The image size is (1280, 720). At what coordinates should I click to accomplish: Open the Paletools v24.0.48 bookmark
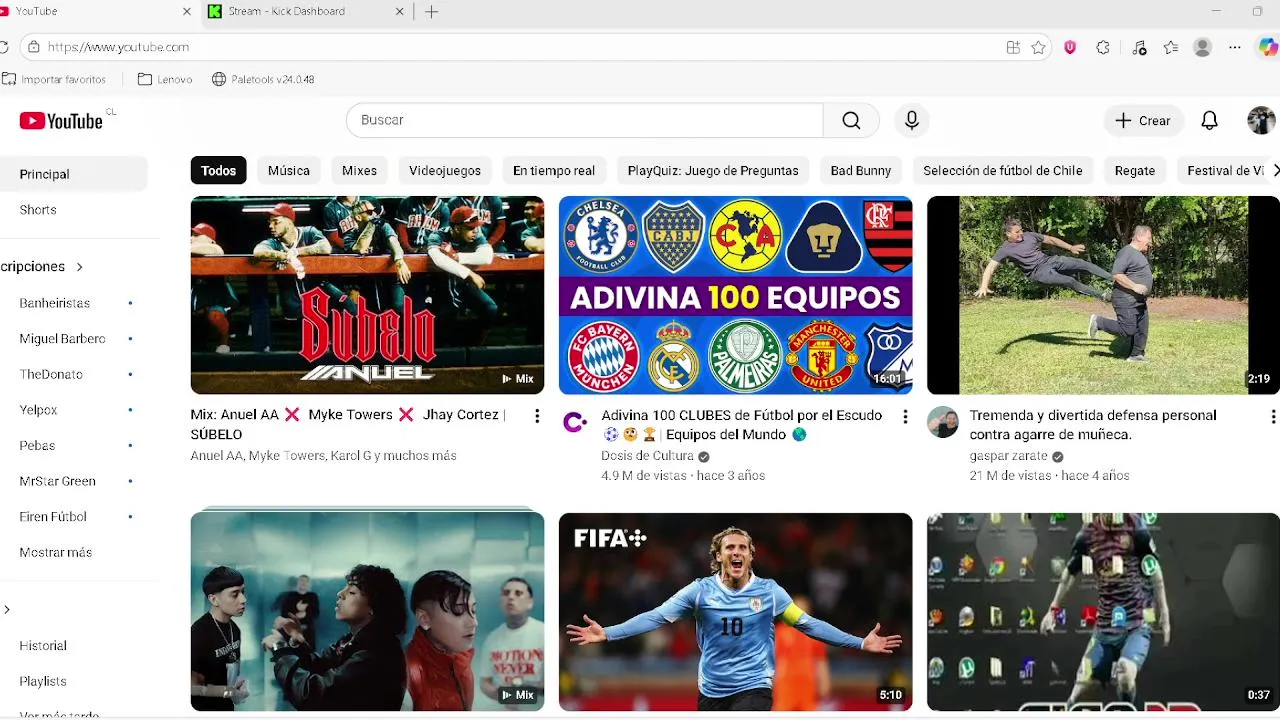(263, 79)
